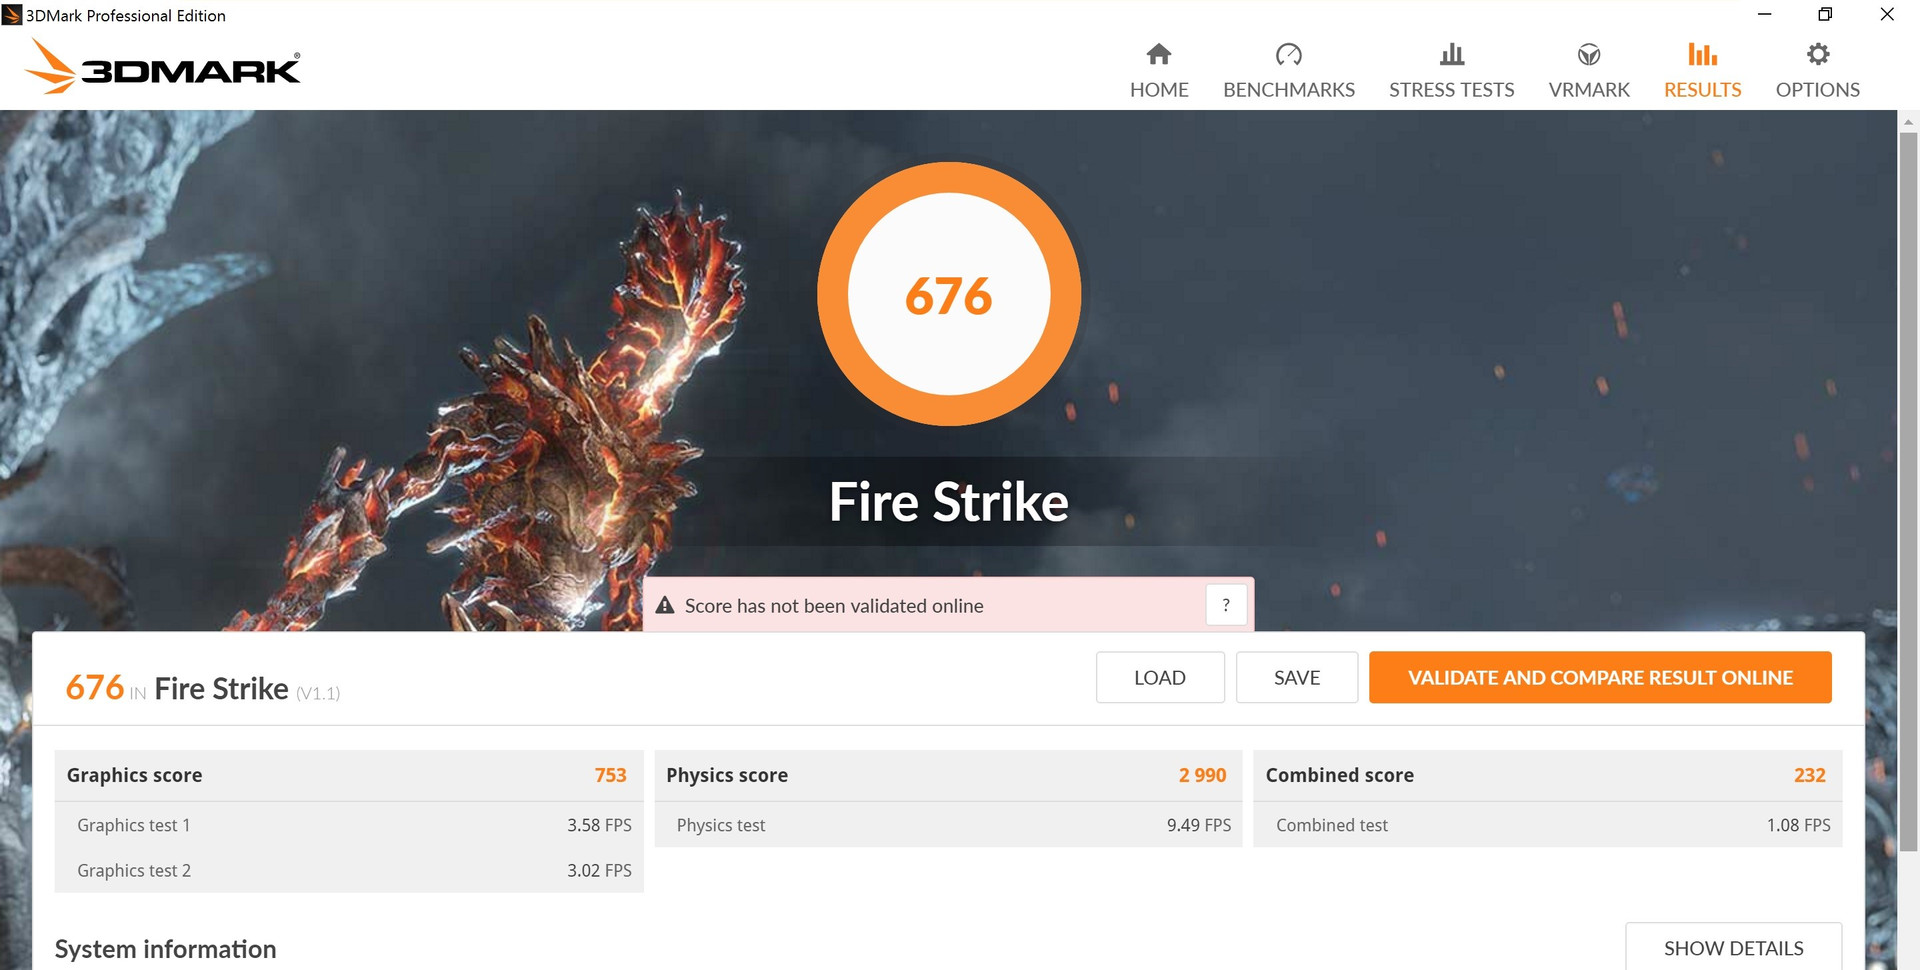Click the Options gear icon
The width and height of the screenshot is (1920, 970).
1818,54
